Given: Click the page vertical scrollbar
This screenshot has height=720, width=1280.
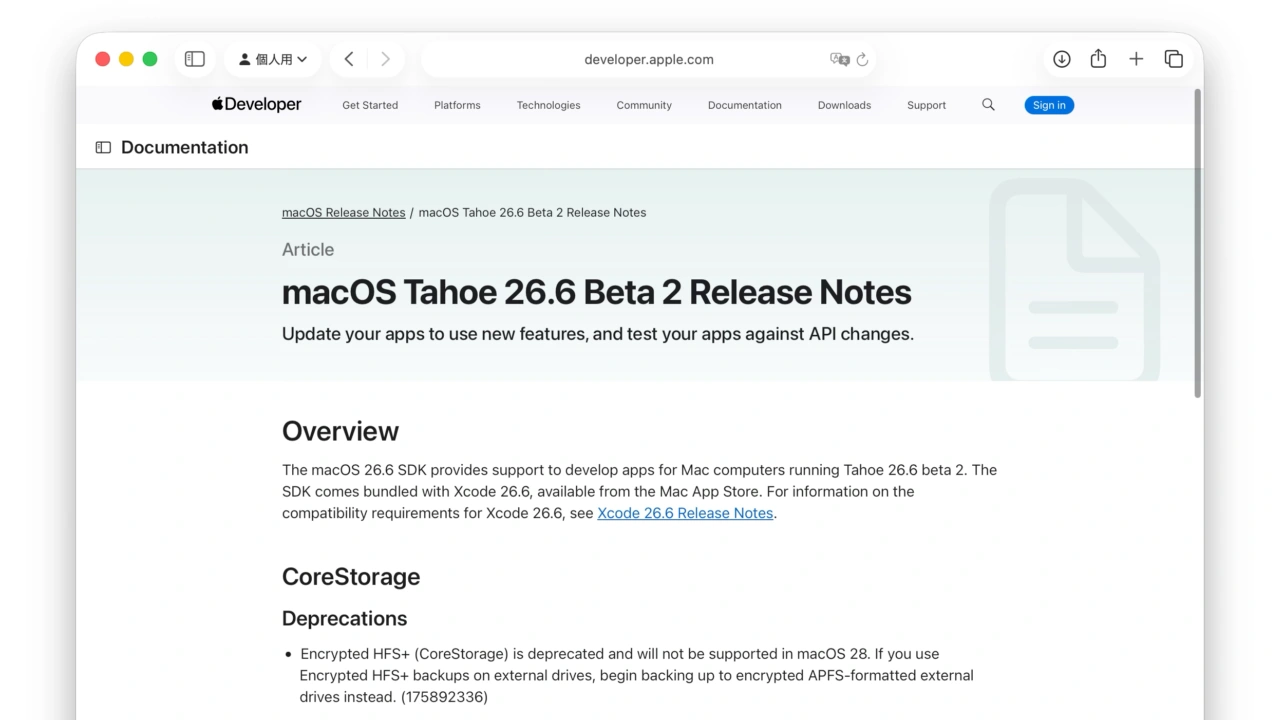Looking at the screenshot, I should (1197, 243).
